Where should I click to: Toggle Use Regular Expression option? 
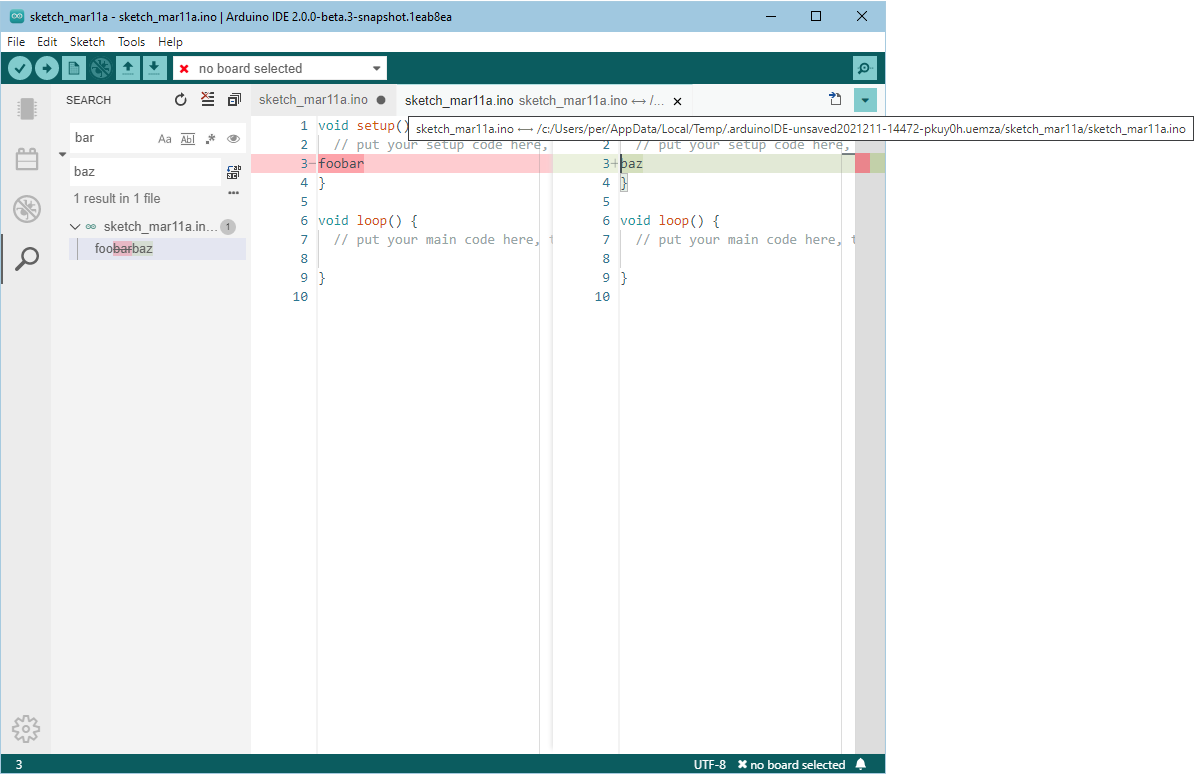(x=211, y=139)
